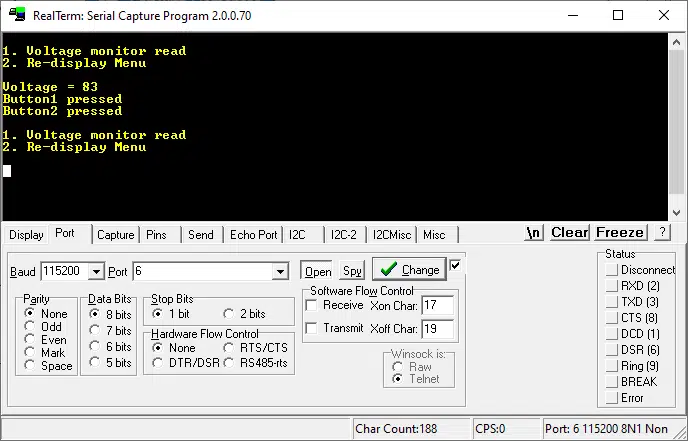Set hardware flow control to RTS/CTS
Viewport: 688px width, 441px height.
coord(256,348)
